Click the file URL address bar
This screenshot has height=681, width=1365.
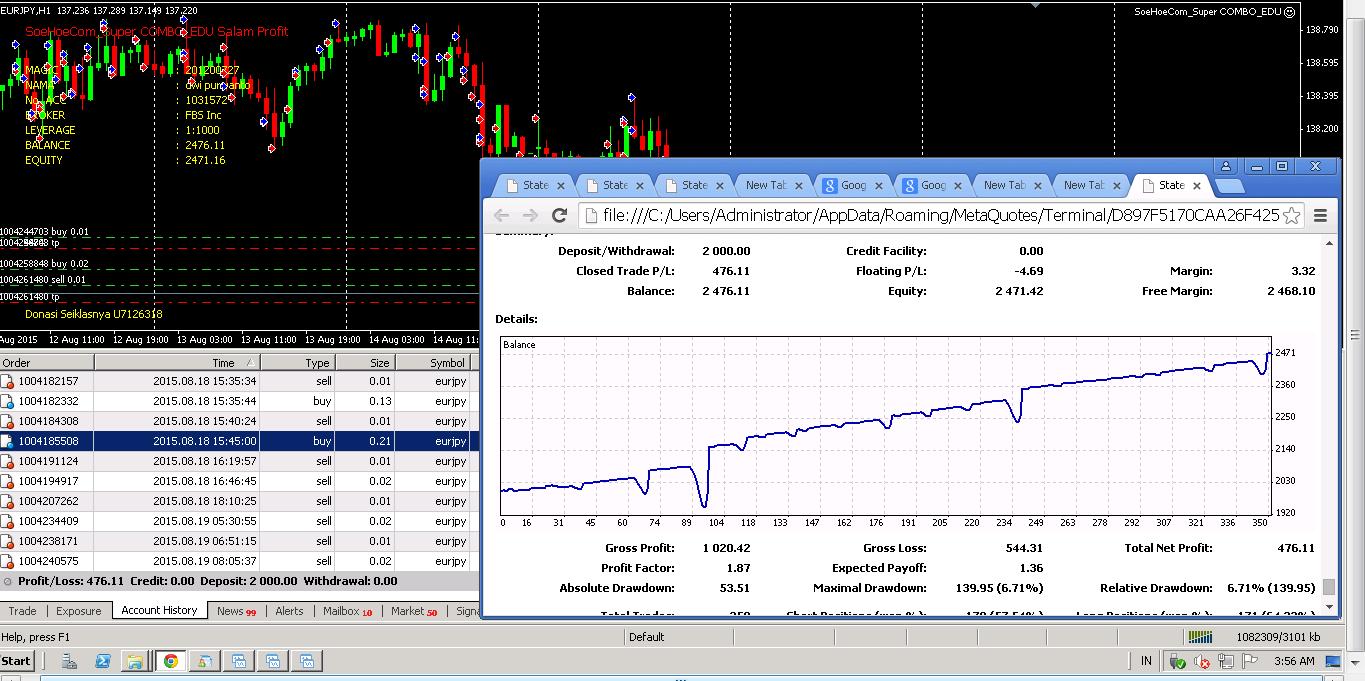pos(930,215)
